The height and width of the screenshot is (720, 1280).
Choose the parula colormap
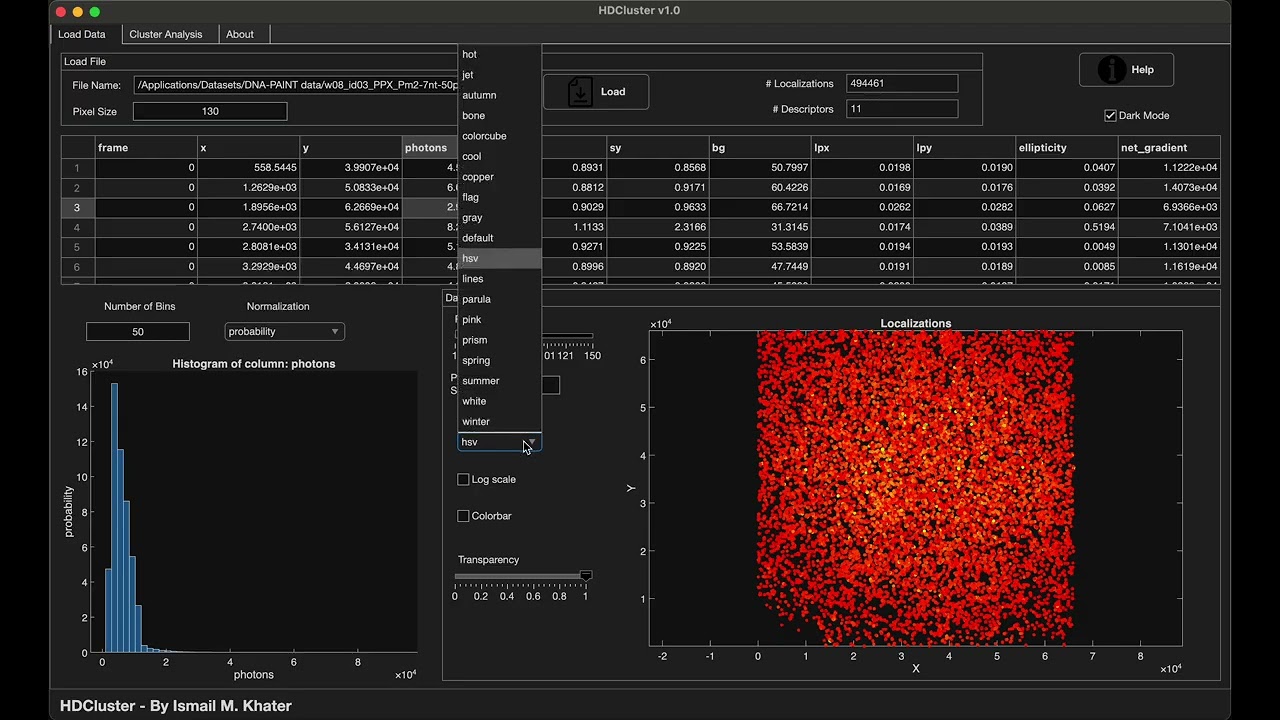499,299
